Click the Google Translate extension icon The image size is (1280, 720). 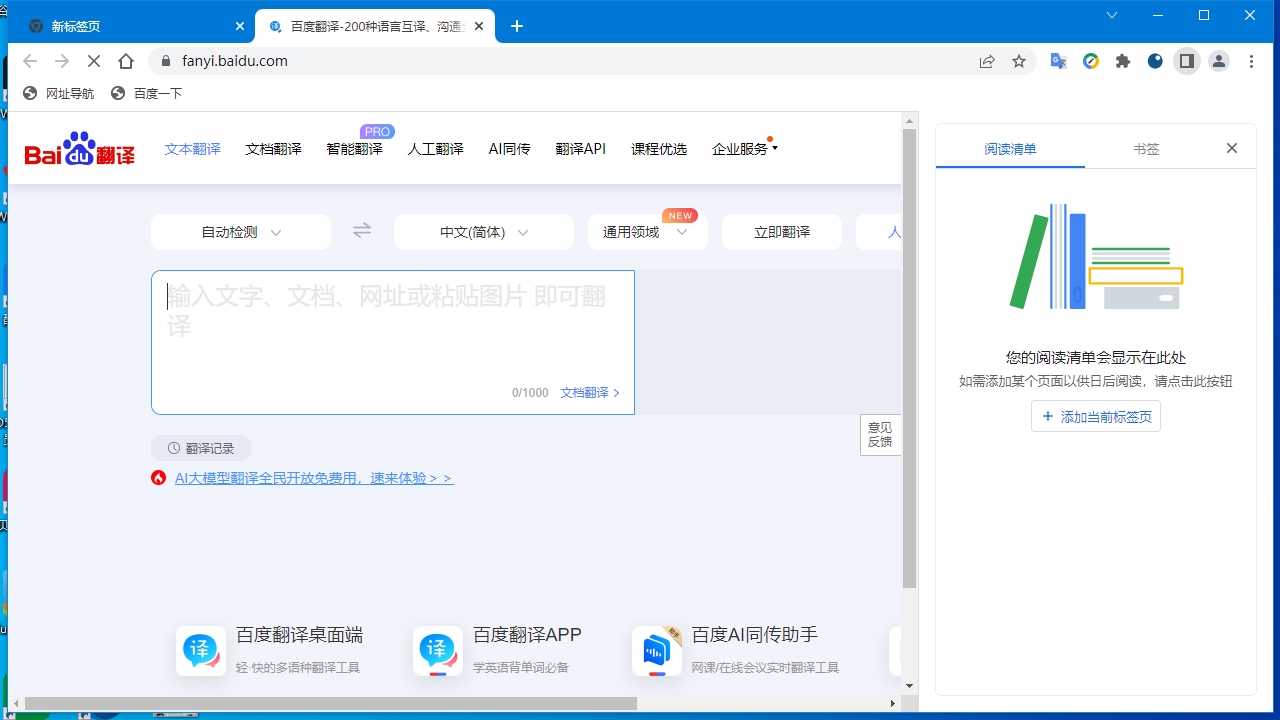[x=1058, y=61]
